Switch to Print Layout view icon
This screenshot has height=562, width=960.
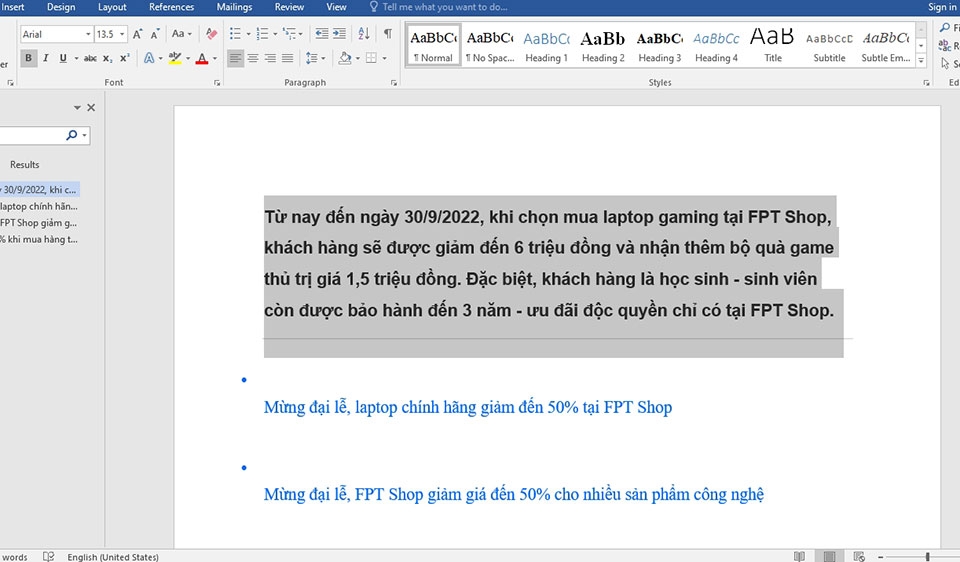829,556
